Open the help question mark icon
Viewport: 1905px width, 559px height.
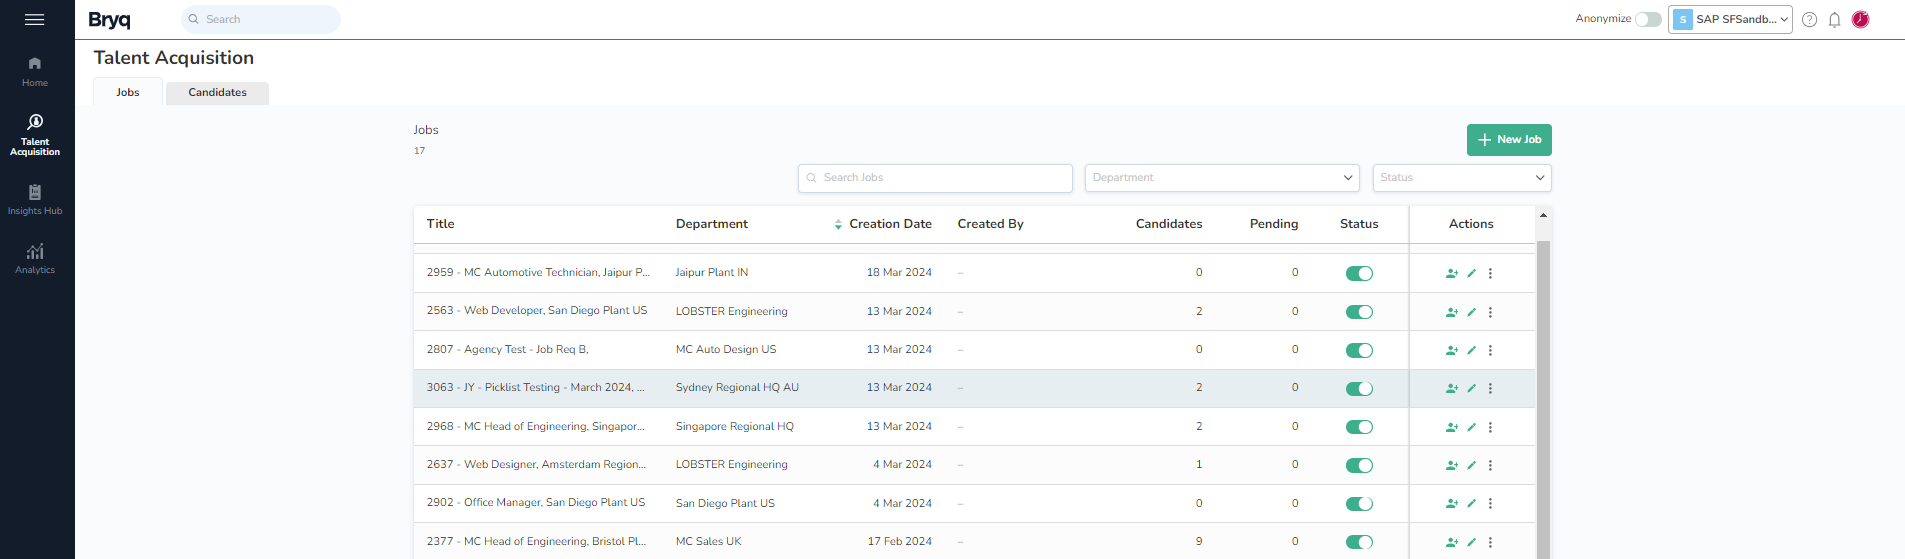click(x=1809, y=20)
